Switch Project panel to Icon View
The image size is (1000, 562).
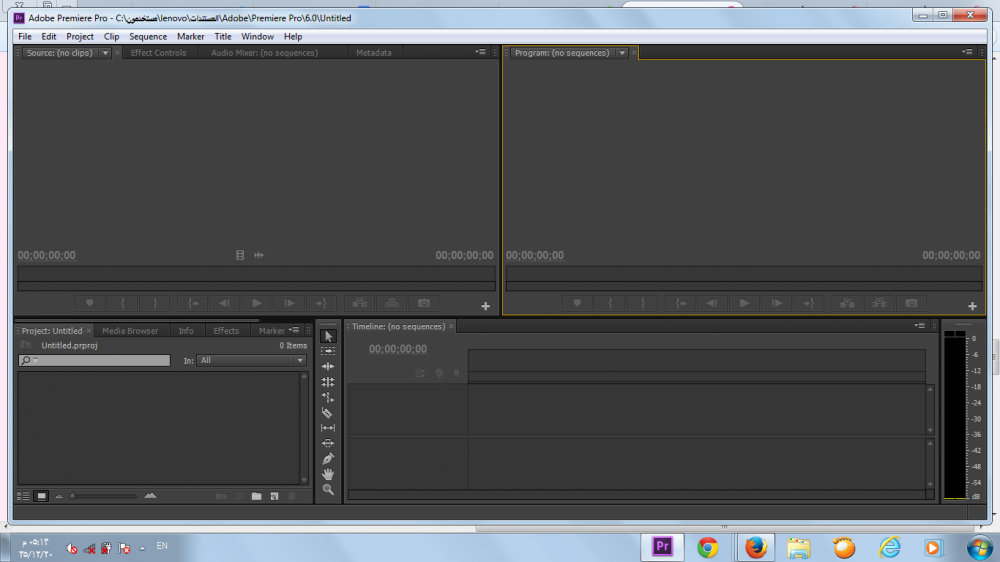coord(42,496)
